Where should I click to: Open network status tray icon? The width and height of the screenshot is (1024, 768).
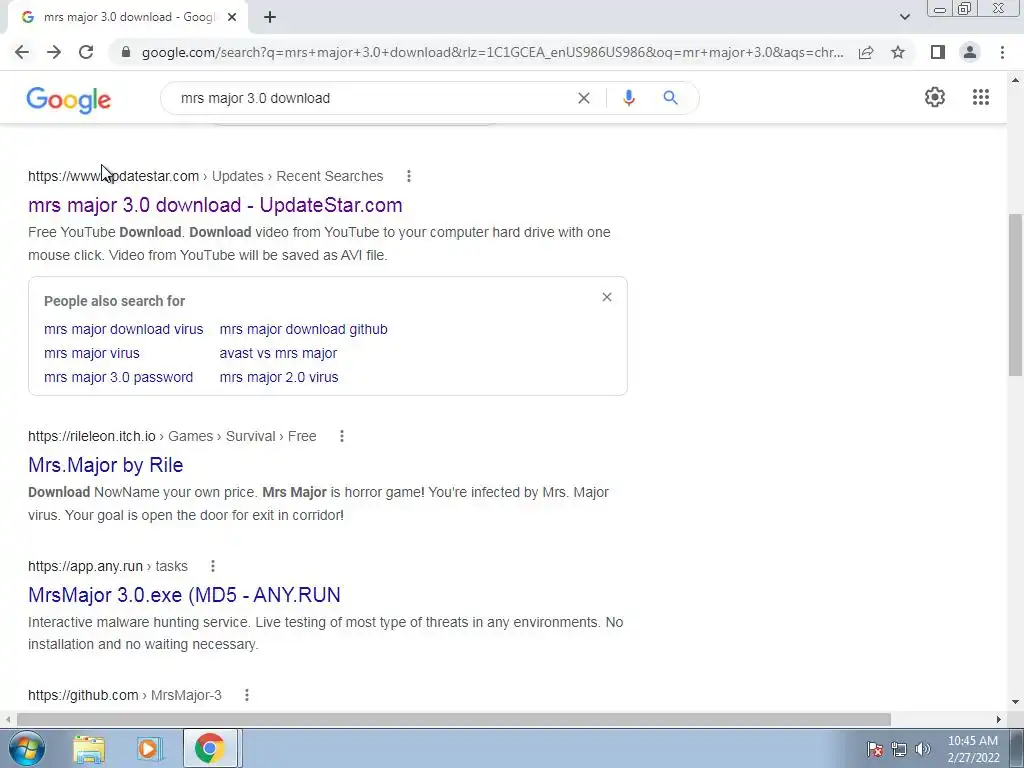pos(899,749)
